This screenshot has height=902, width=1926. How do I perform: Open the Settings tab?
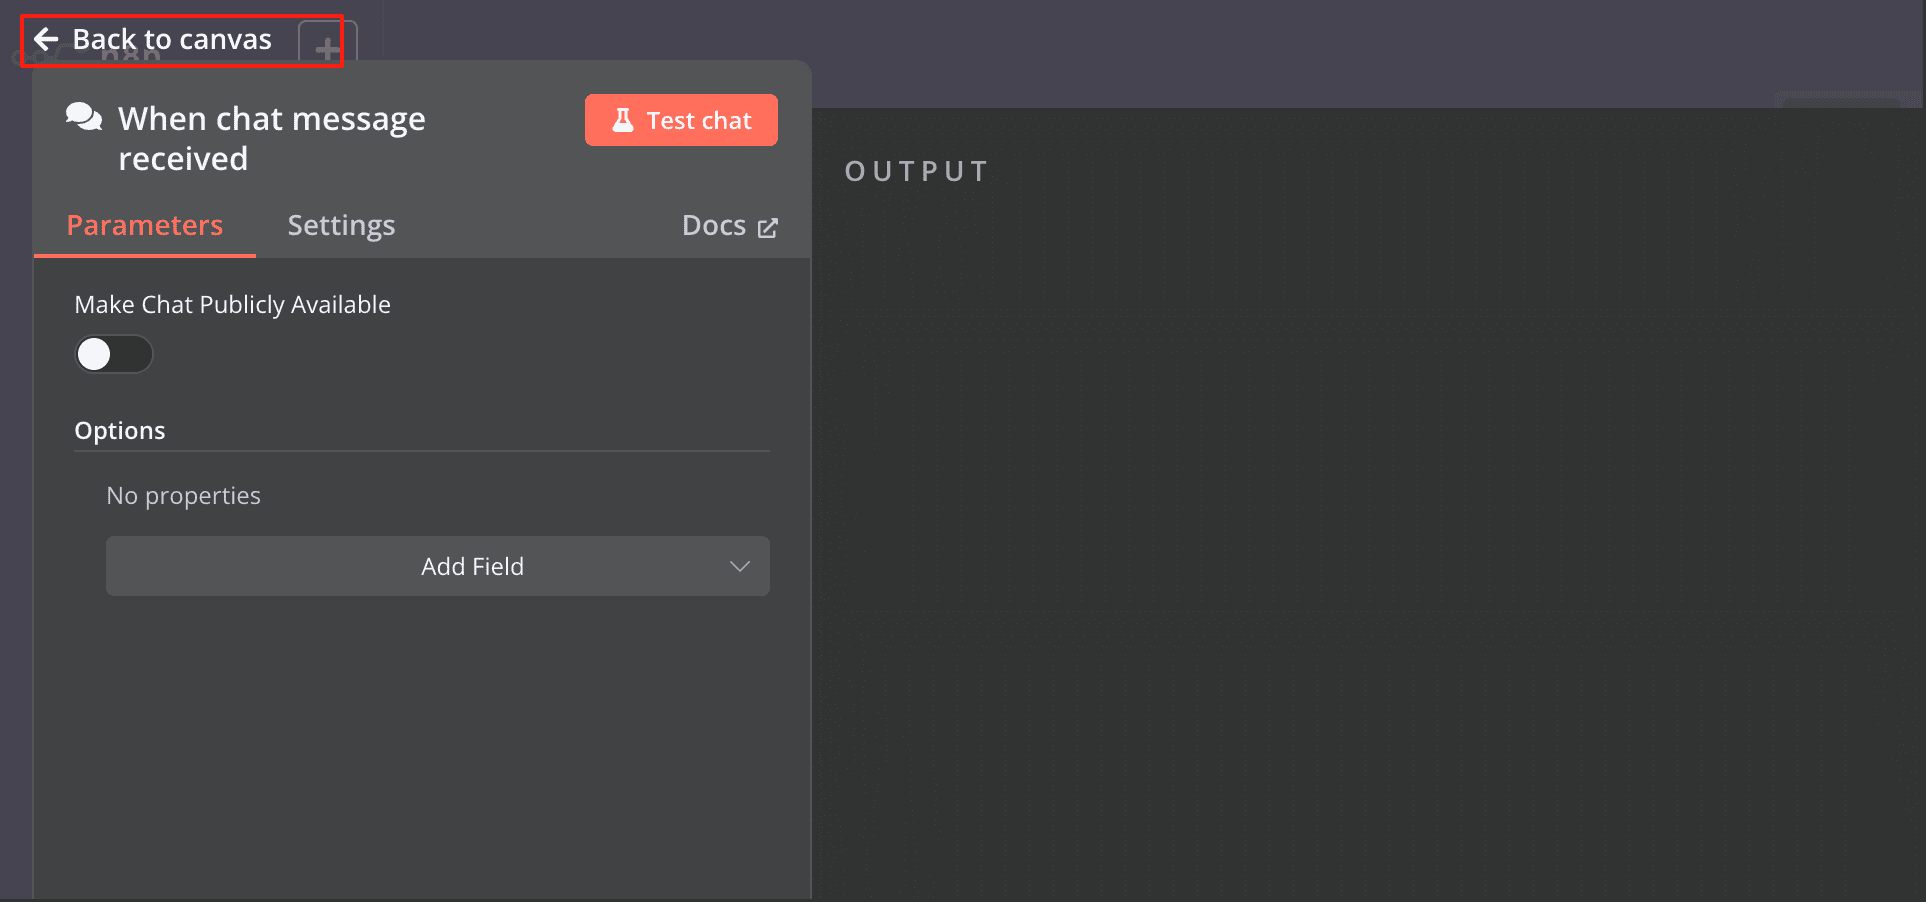coord(341,225)
